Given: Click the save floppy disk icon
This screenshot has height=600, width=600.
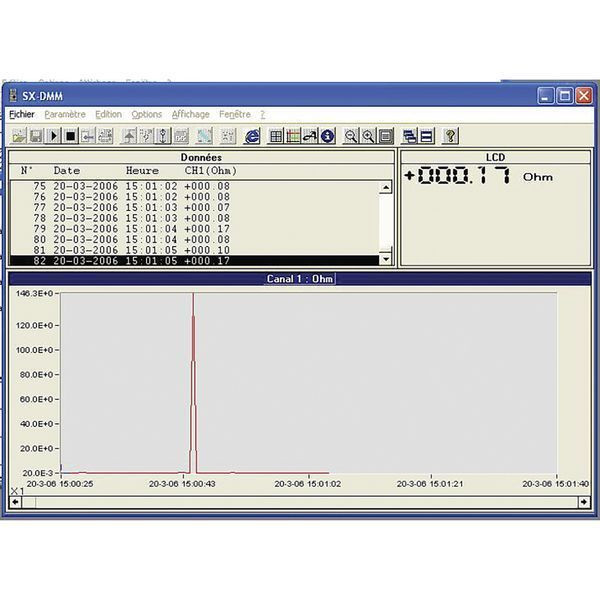Looking at the screenshot, I should click(x=36, y=136).
